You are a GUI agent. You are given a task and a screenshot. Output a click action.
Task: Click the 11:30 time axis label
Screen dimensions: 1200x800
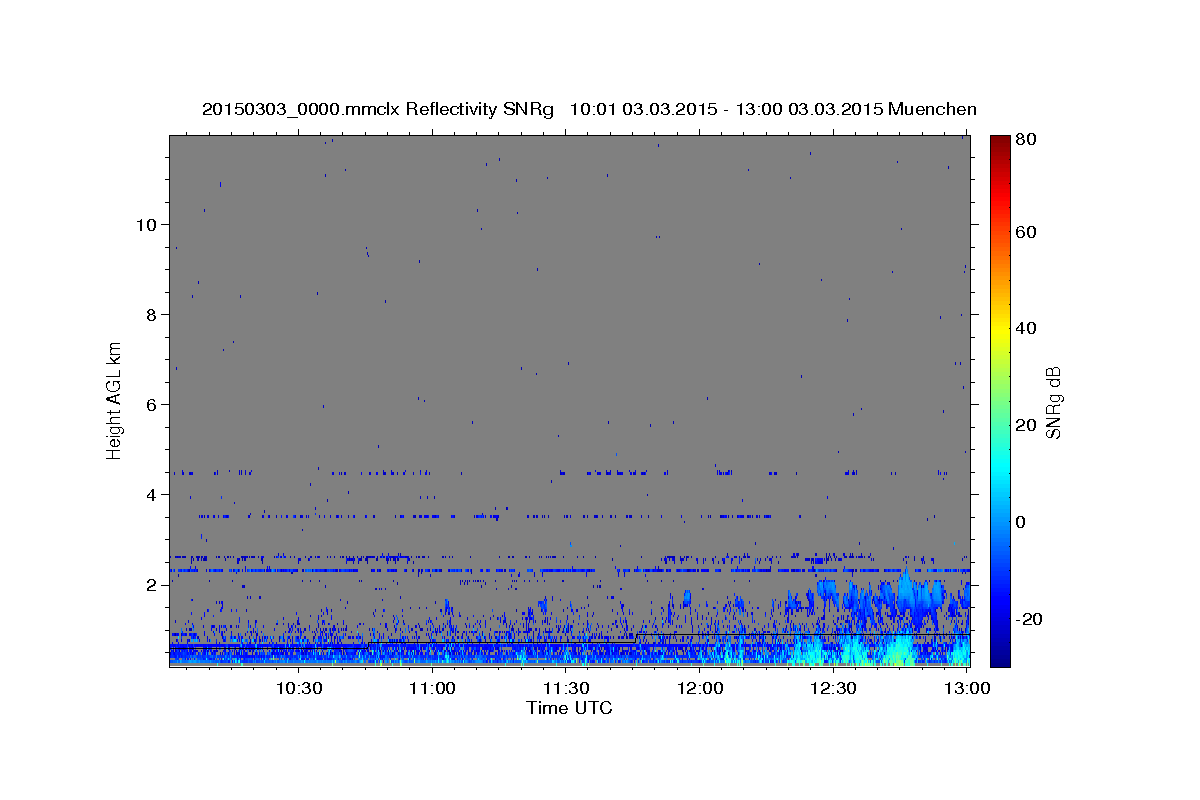click(x=566, y=688)
